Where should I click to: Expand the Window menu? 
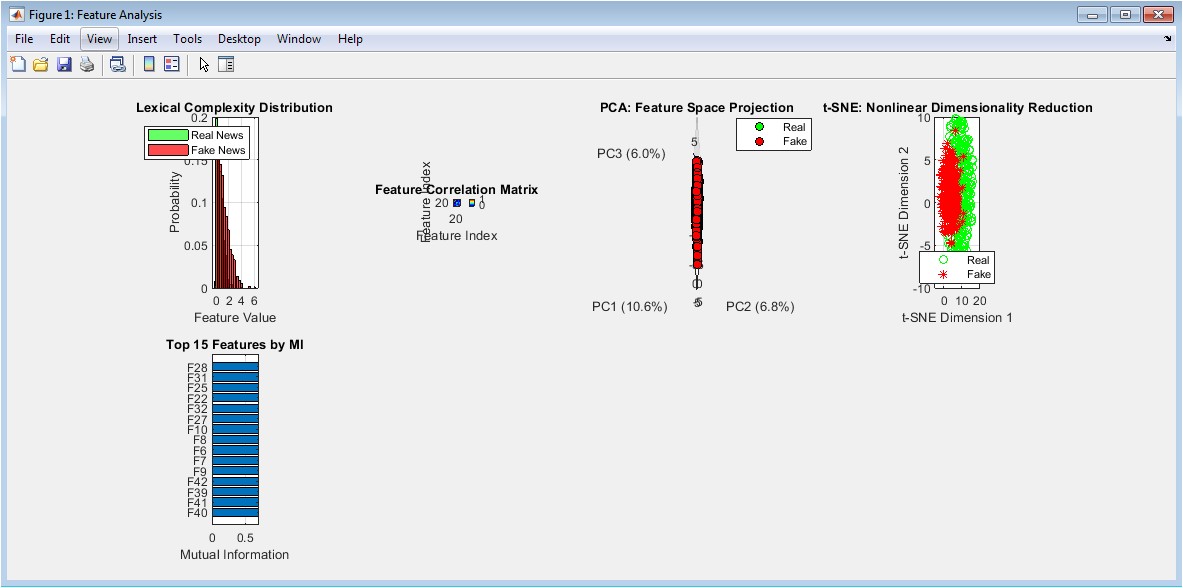[x=299, y=39]
